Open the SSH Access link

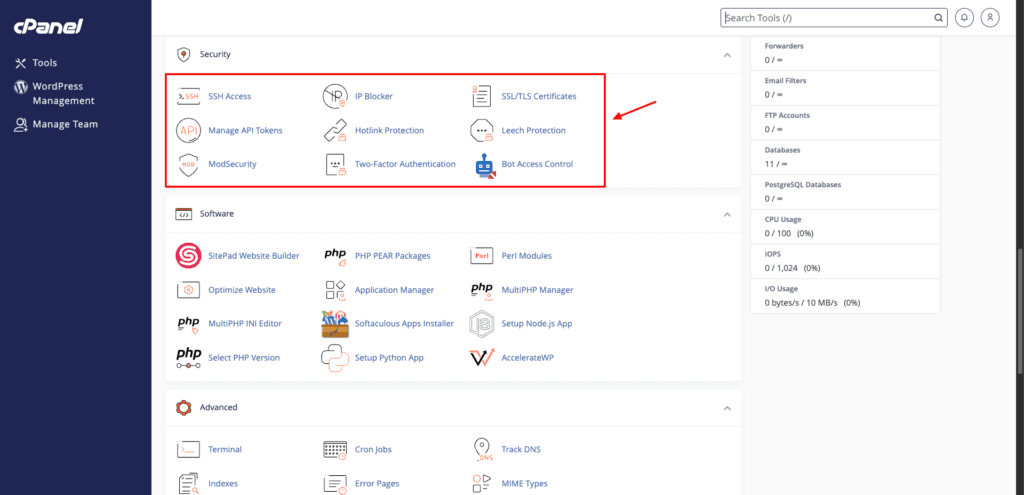click(229, 96)
